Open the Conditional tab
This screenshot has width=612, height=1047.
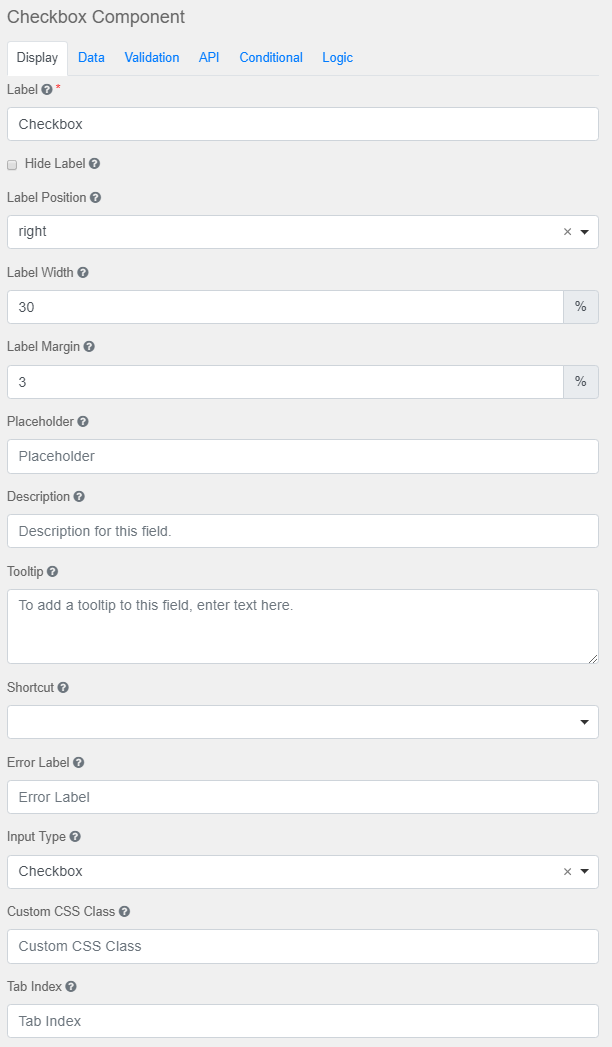[271, 57]
